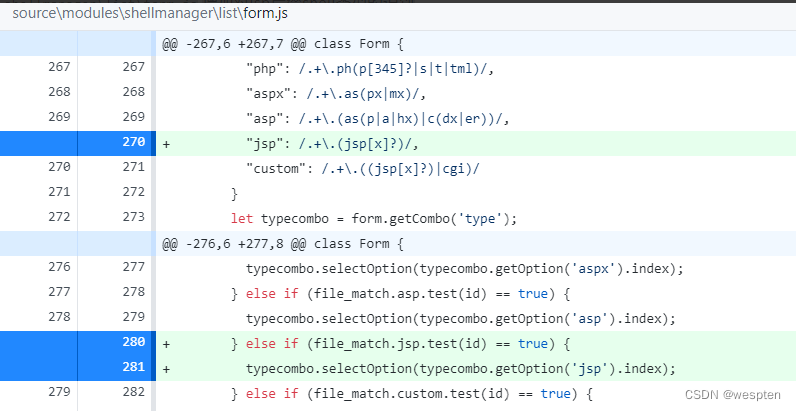796x411 pixels.
Task: Click old line number 279
Action: click(x=55, y=393)
